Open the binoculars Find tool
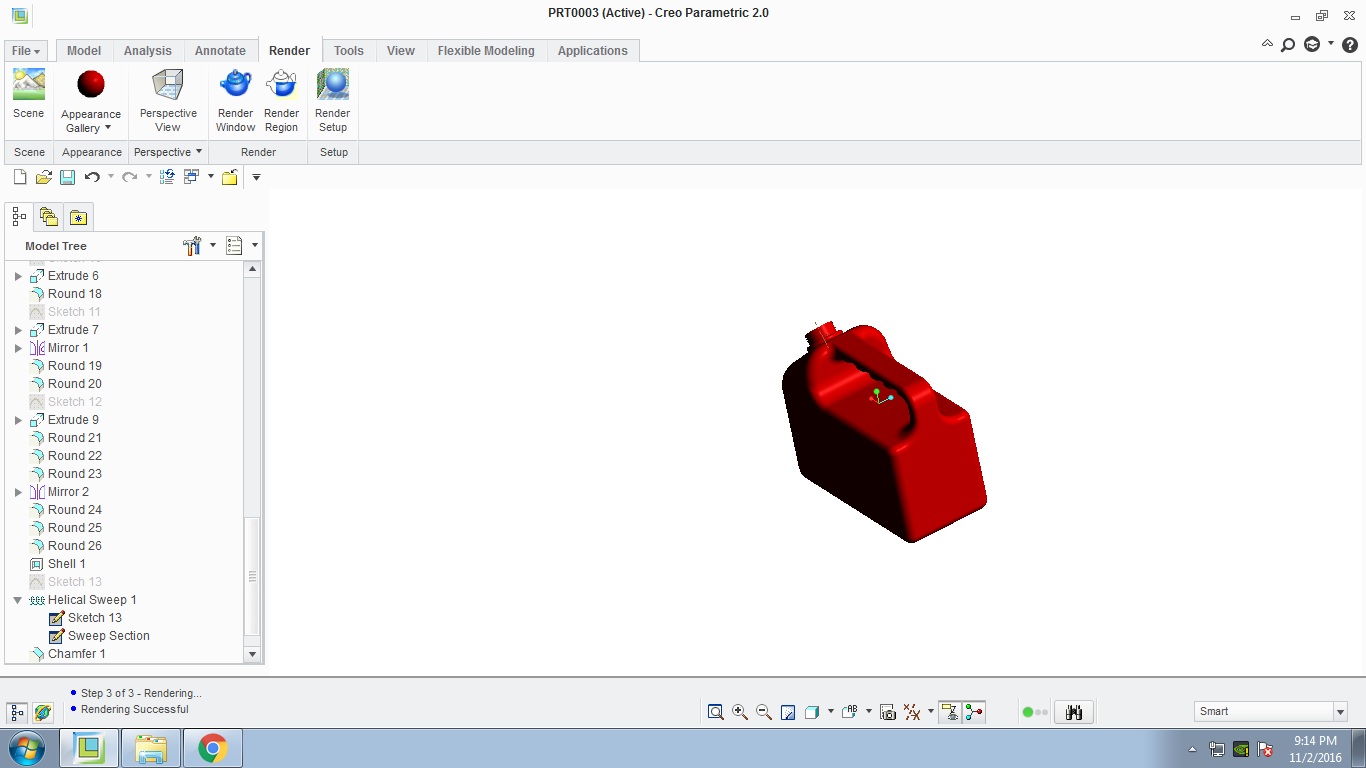The image size is (1366, 768). point(1075,712)
